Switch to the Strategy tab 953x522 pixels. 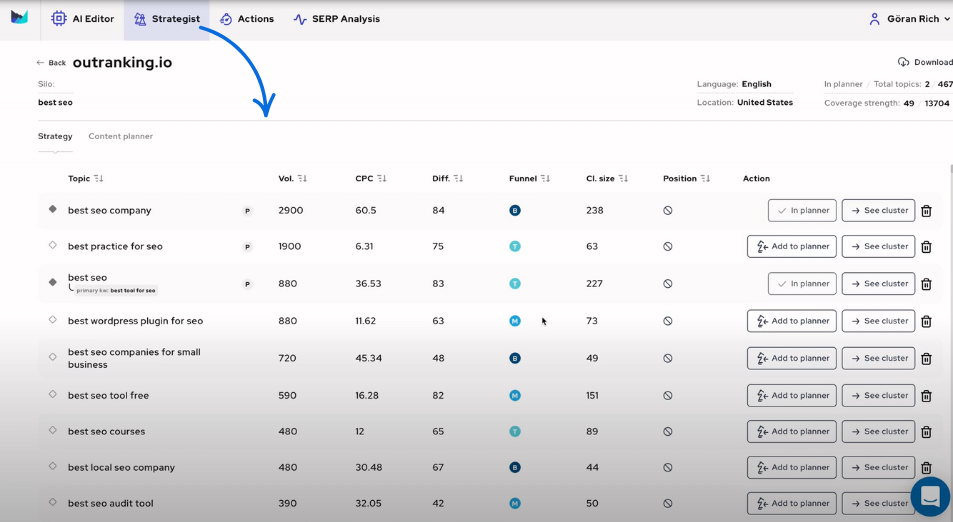[x=55, y=136]
